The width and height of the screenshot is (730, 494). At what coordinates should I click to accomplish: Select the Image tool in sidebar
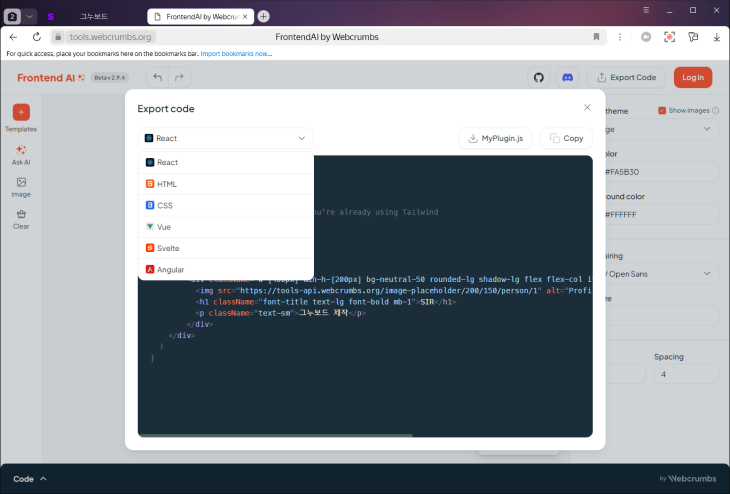click(x=21, y=187)
